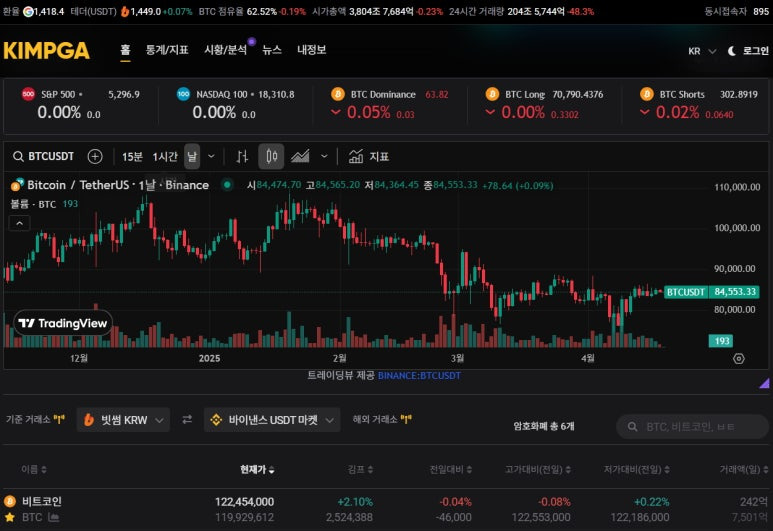Open the 빗썸 KRW exchange dropdown
The height and width of the screenshot is (531, 773).
click(123, 420)
